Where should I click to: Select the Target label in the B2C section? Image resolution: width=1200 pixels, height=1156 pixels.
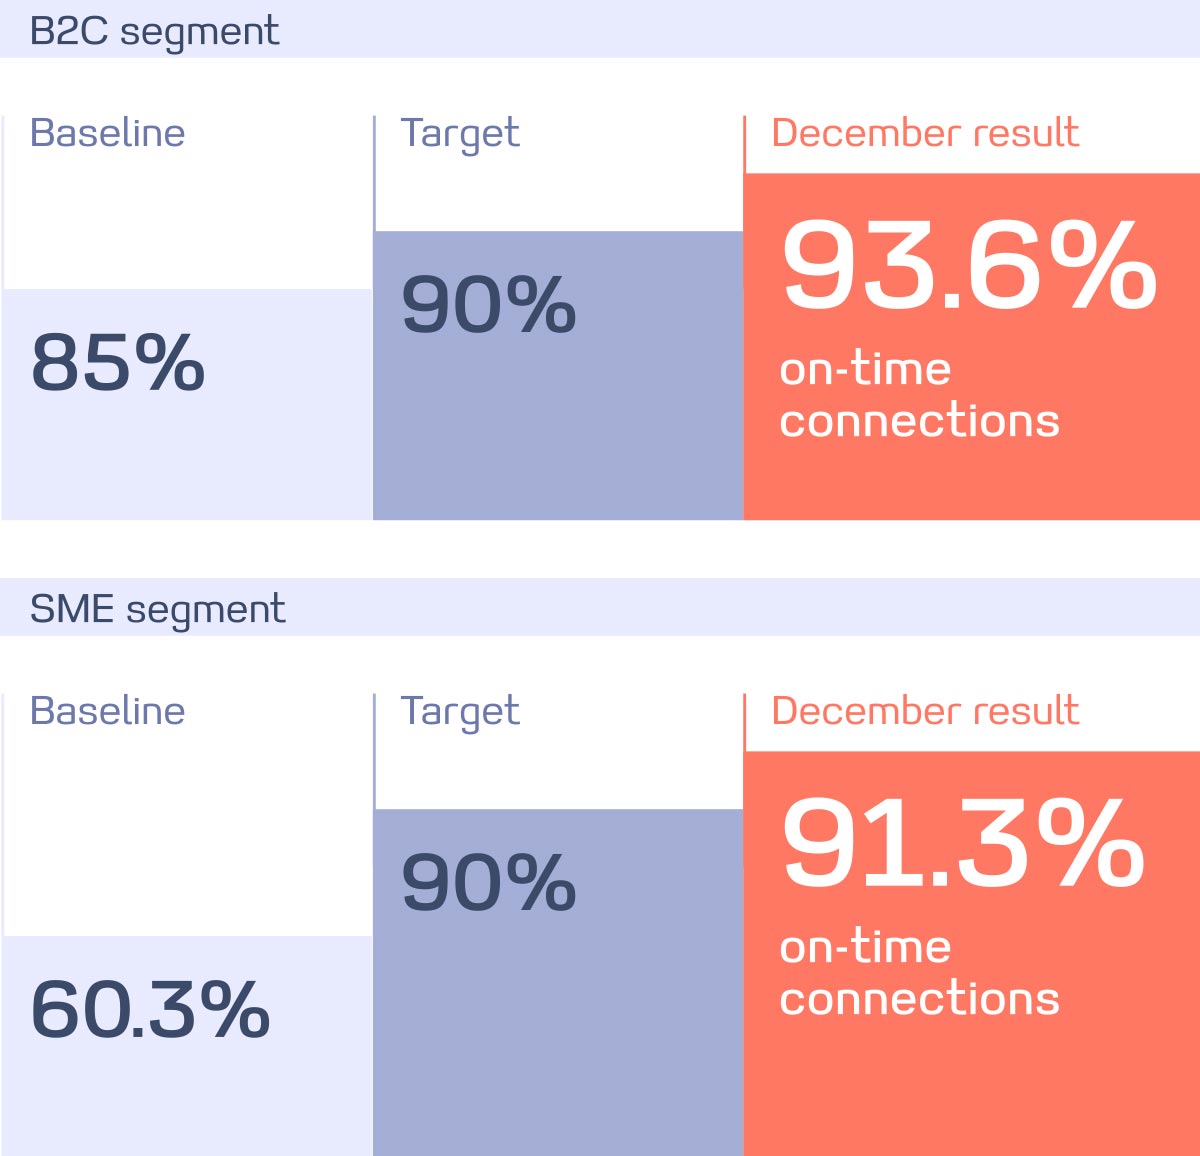click(x=460, y=133)
